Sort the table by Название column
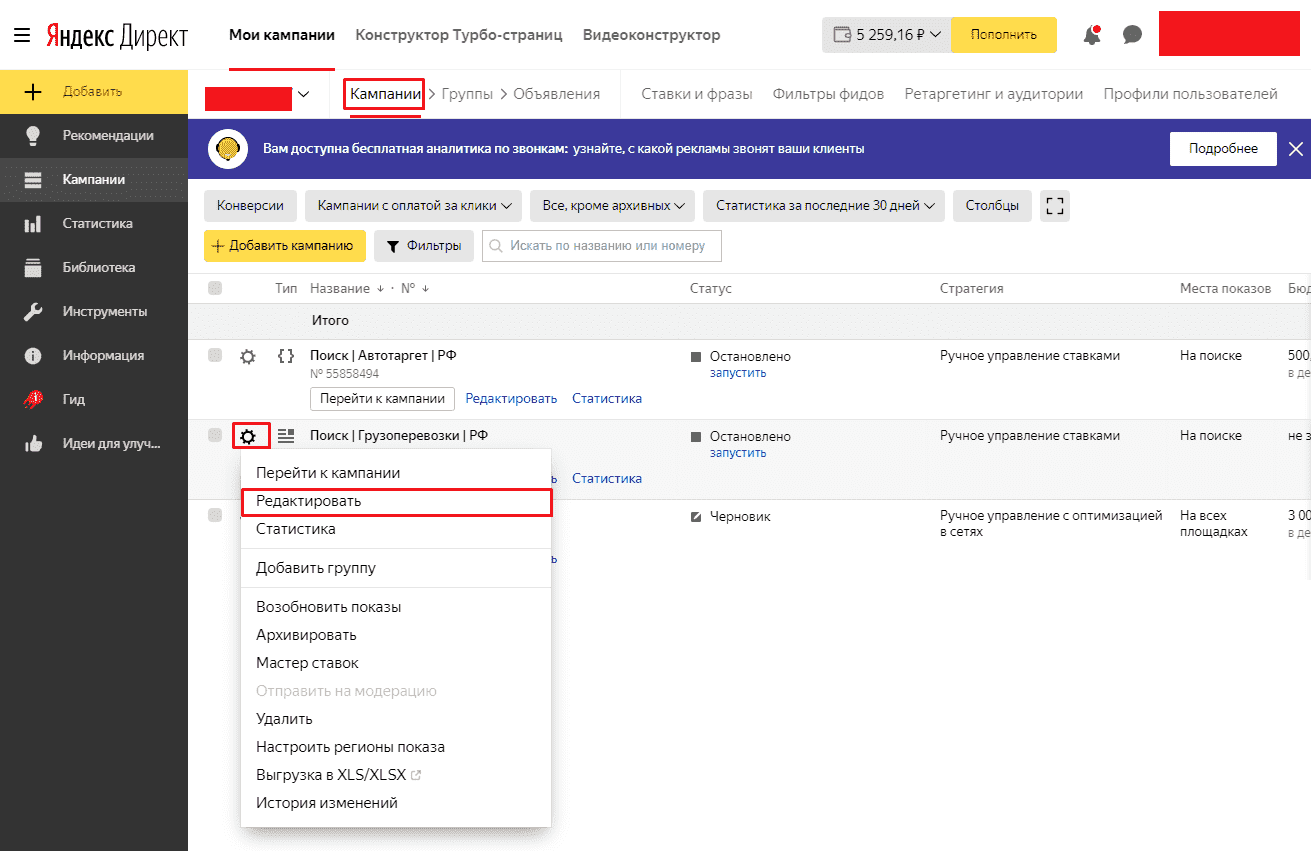 click(347, 288)
